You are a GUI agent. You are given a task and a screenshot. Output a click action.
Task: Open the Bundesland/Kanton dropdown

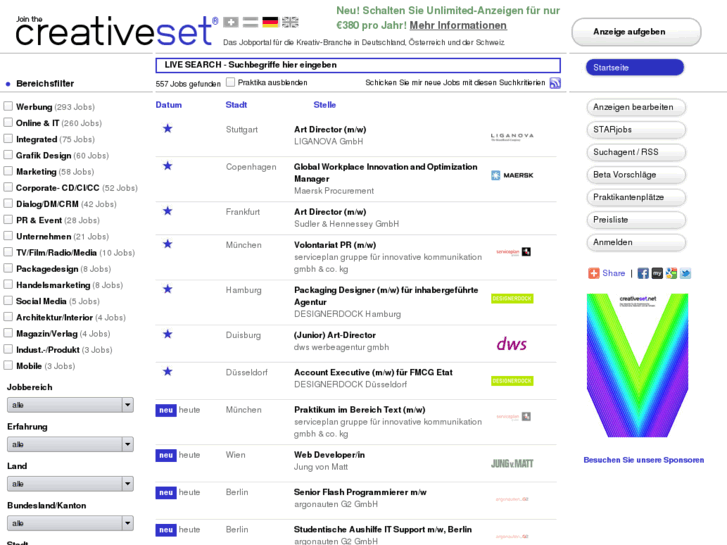pyautogui.click(x=70, y=523)
